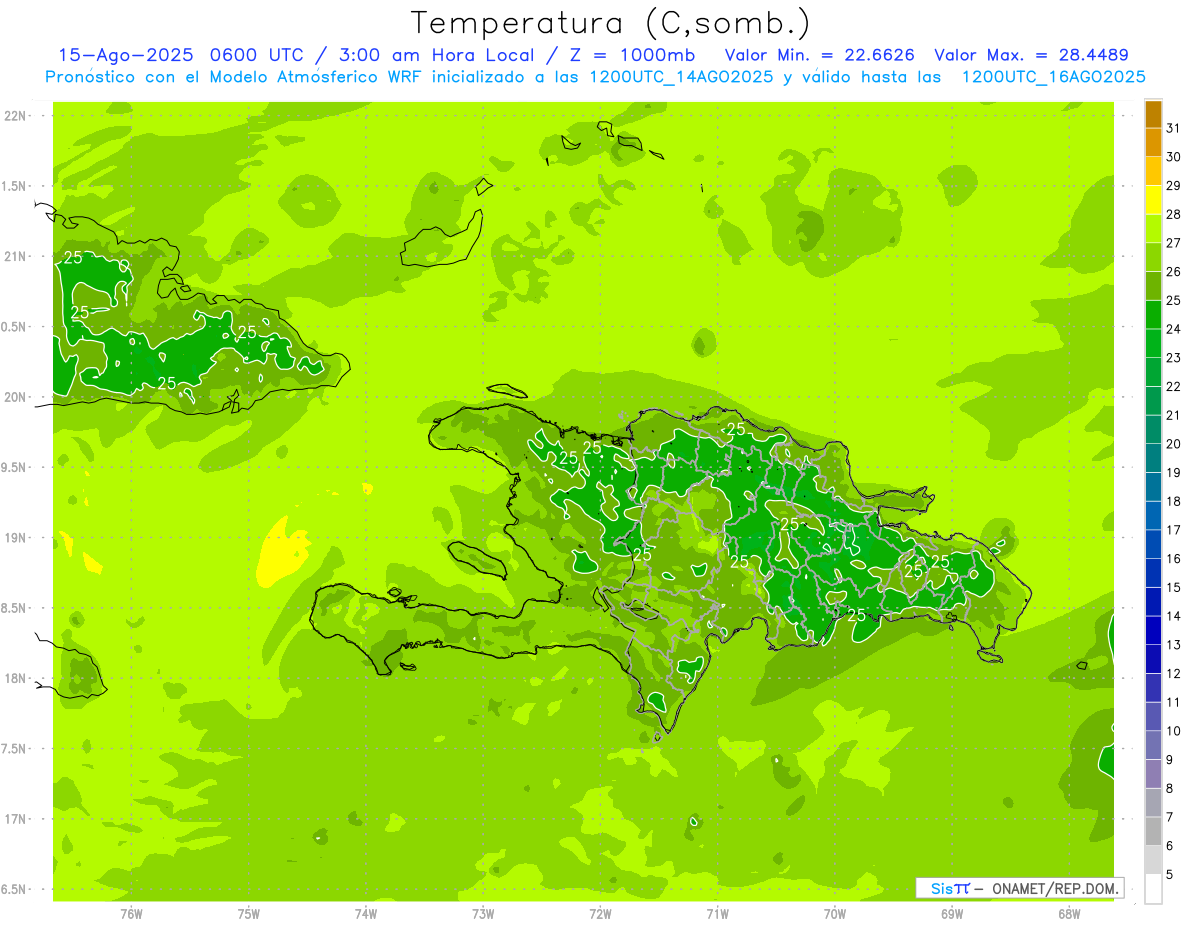Click the legend value "31"
Screen dimensions: 1200x927
1173,128
